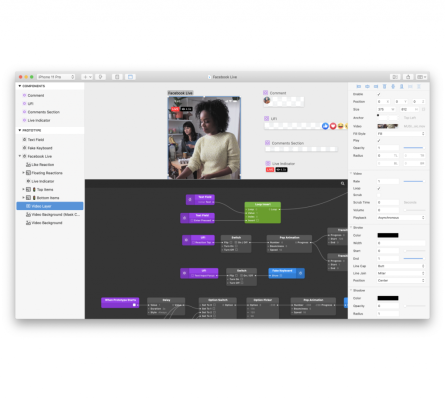Viewport: 445px width, 400px height.
Task: Click the align bottom edges icon
Action: pyautogui.click(x=402, y=86)
